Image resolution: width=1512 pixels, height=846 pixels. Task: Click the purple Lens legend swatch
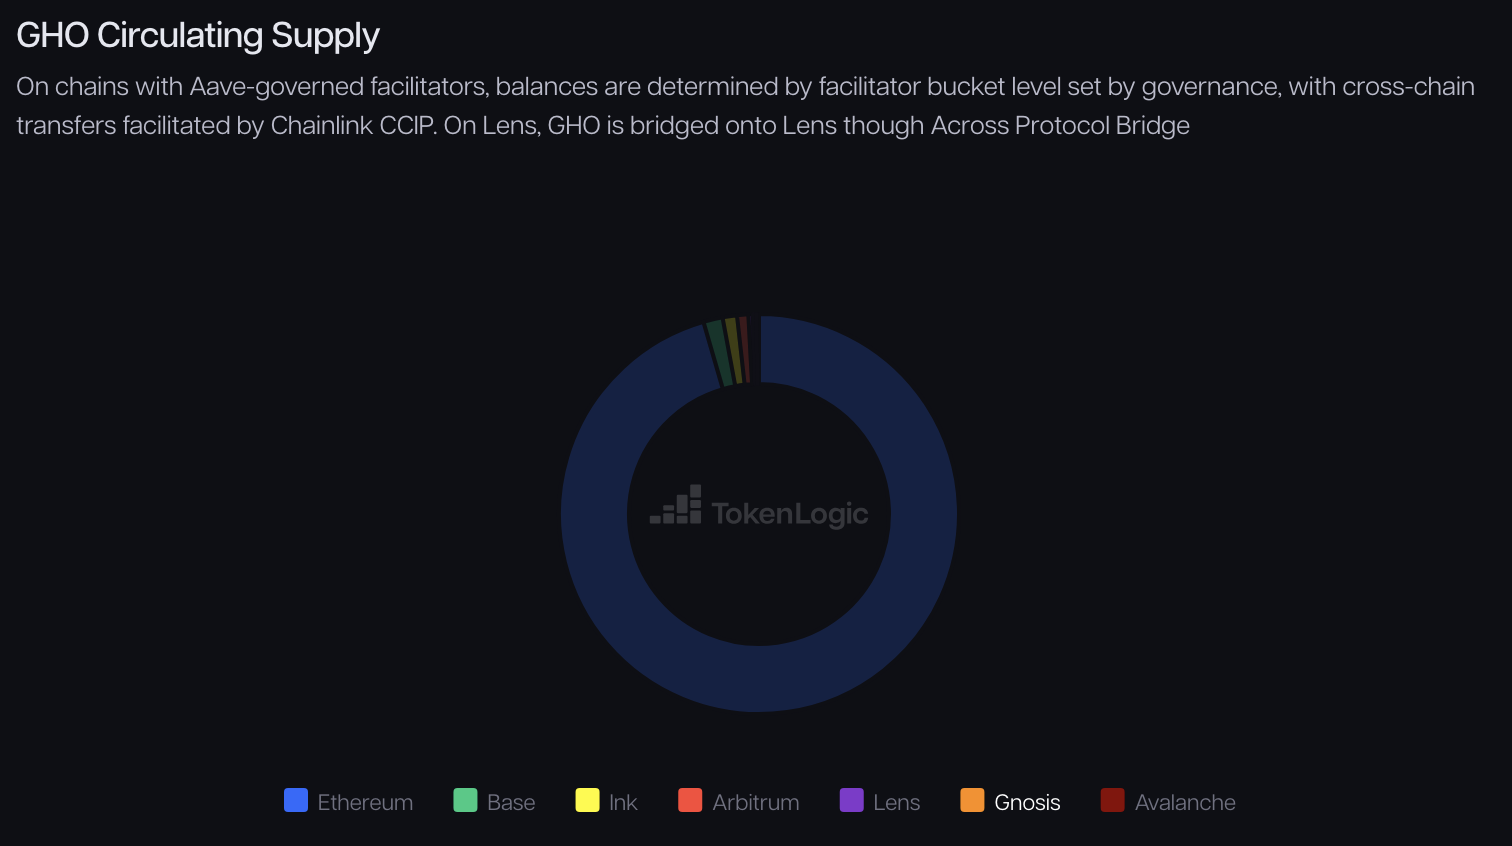[x=851, y=800]
